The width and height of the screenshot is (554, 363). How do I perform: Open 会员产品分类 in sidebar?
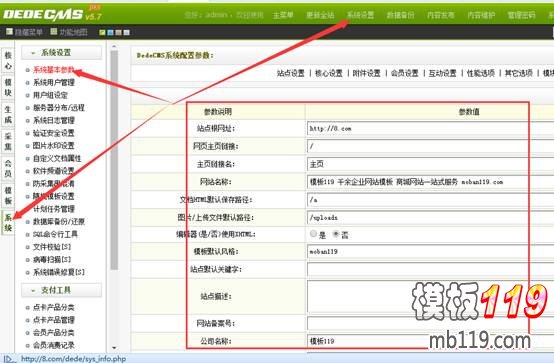coord(54,333)
